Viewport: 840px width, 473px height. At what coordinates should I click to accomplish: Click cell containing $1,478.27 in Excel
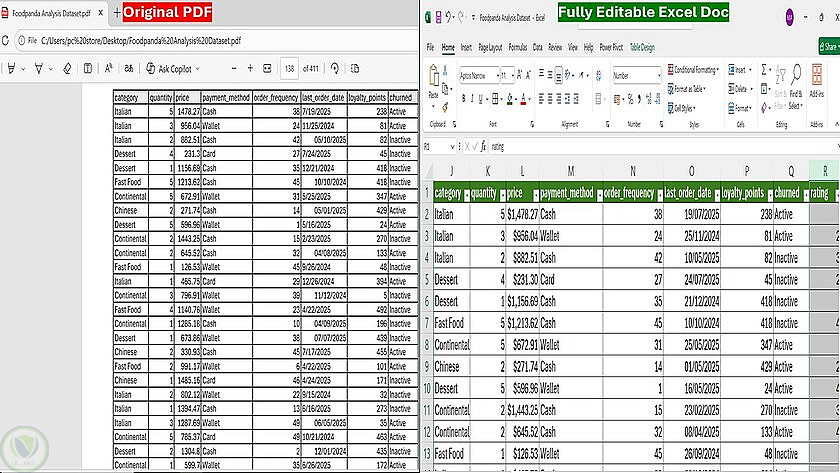pos(522,214)
